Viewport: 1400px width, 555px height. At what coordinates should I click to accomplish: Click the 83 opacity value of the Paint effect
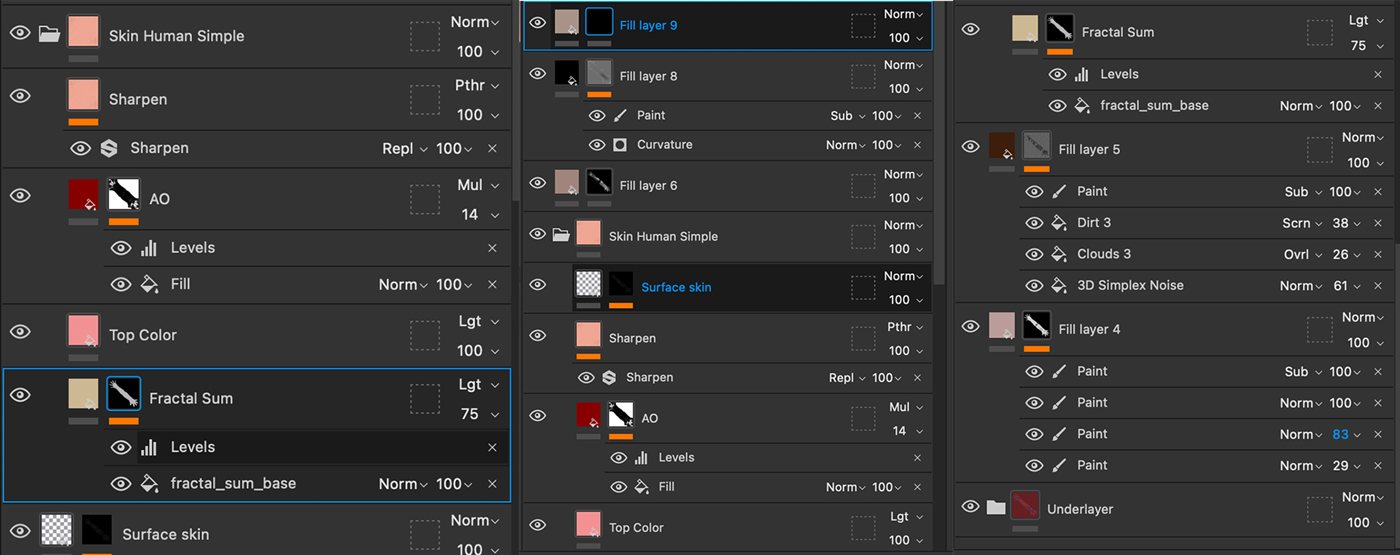(1340, 434)
